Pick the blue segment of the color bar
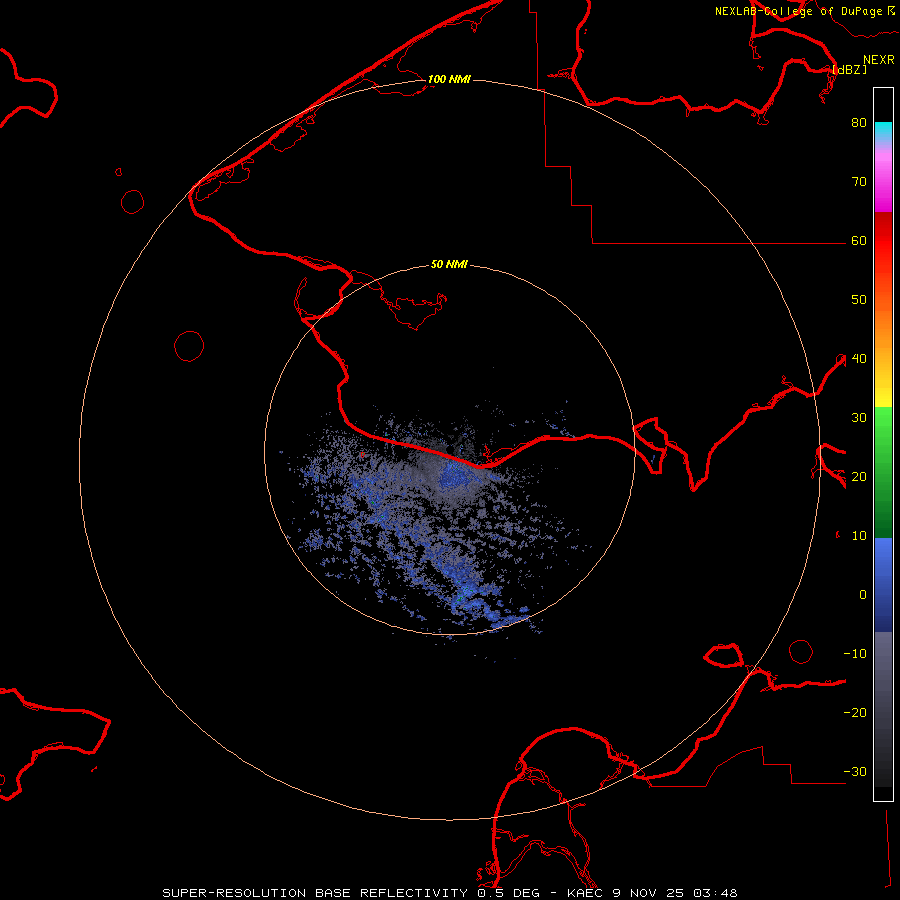900x900 pixels. pyautogui.click(x=883, y=584)
